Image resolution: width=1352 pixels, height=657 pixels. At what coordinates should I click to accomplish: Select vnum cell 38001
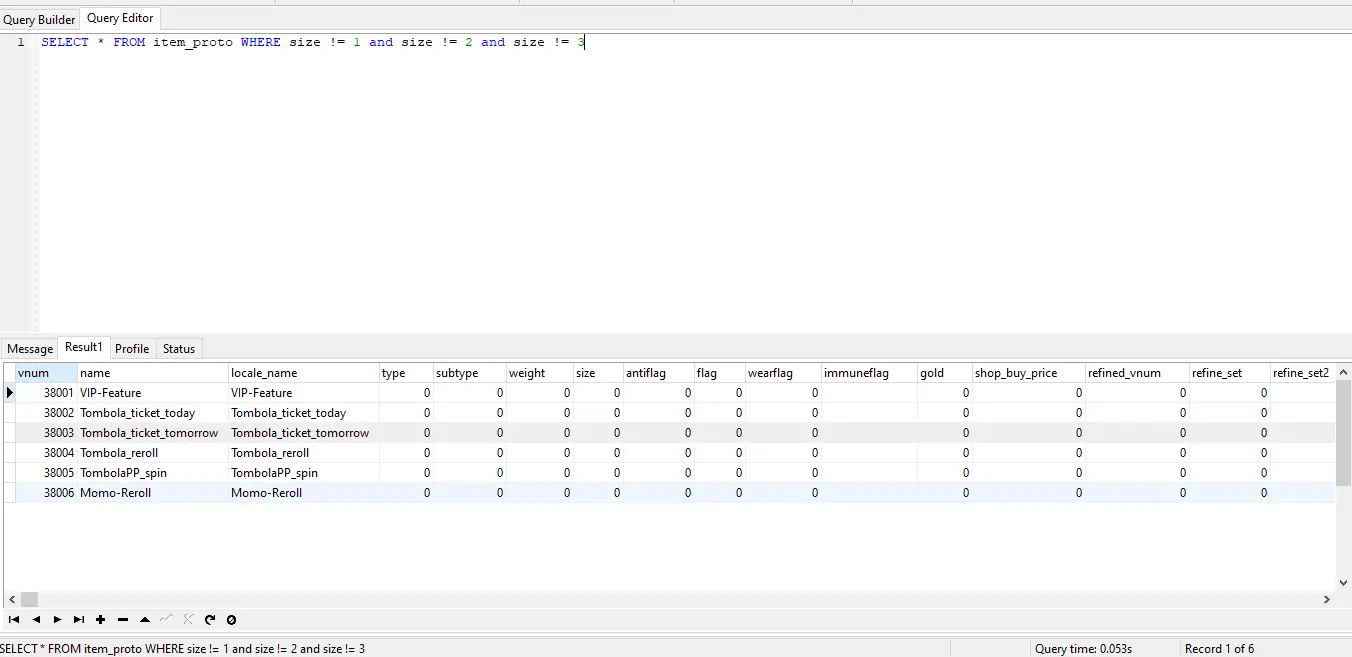click(x=47, y=393)
